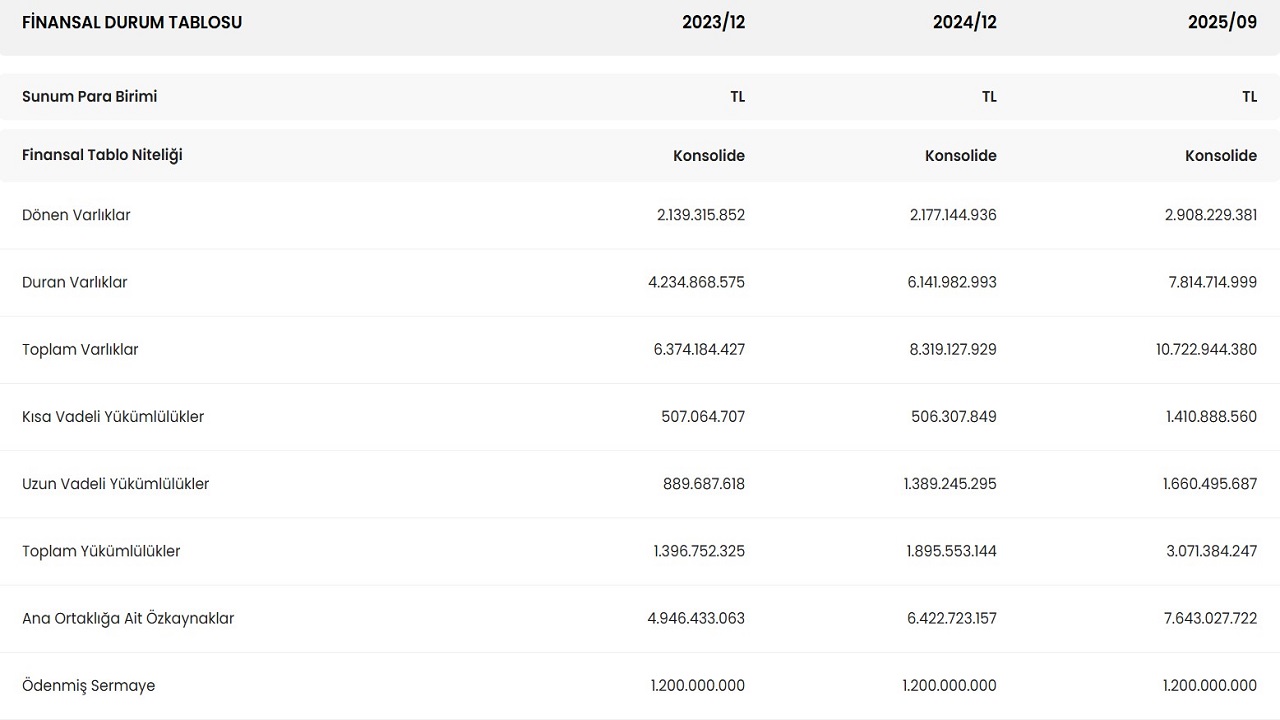Screen dimensions: 1280x720
Task: Select the Dönen Varlıklar row label
Action: tap(76, 215)
